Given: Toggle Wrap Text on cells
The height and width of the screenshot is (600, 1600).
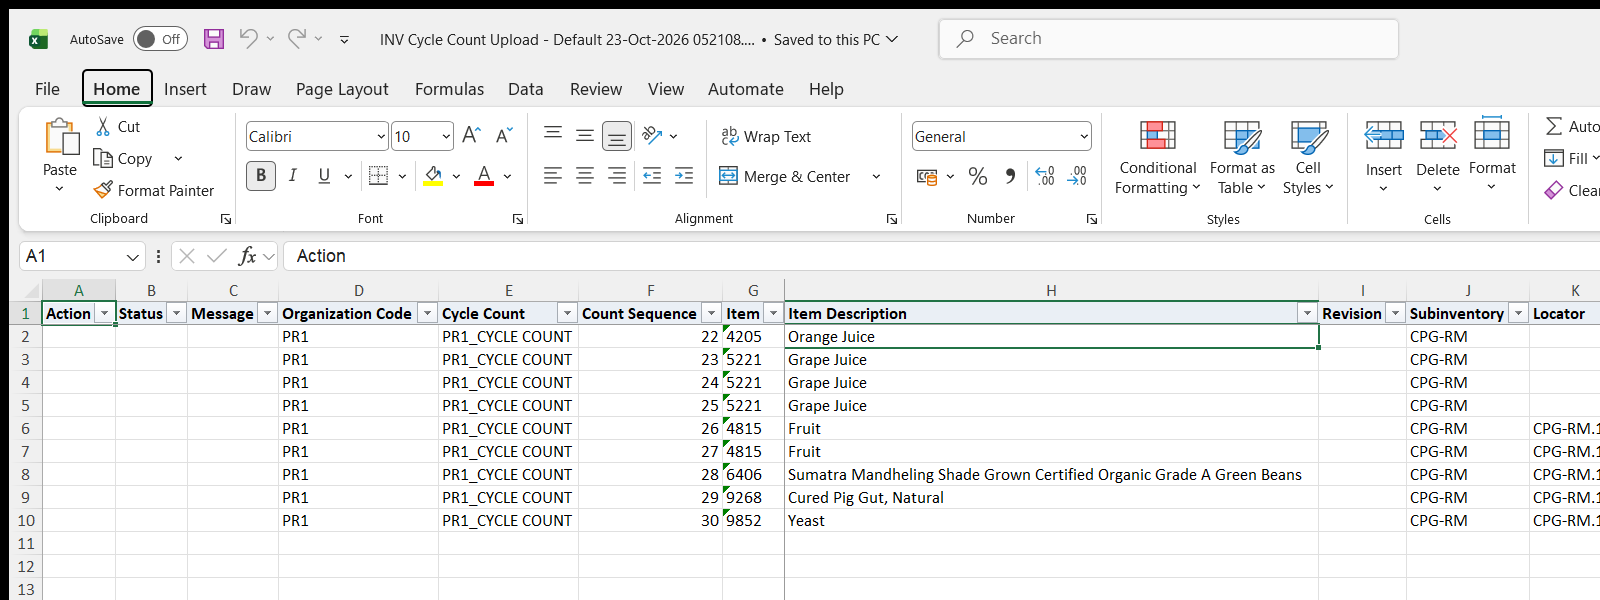Looking at the screenshot, I should coord(766,136).
